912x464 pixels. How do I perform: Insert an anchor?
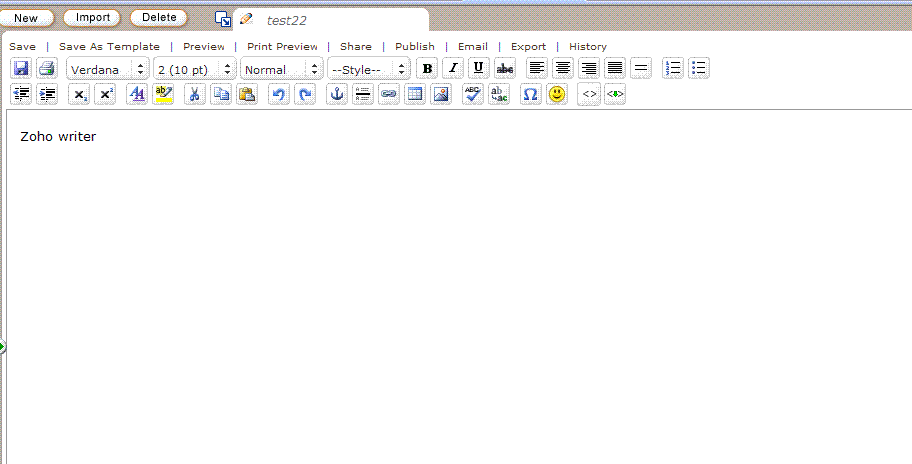pyautogui.click(x=337, y=94)
